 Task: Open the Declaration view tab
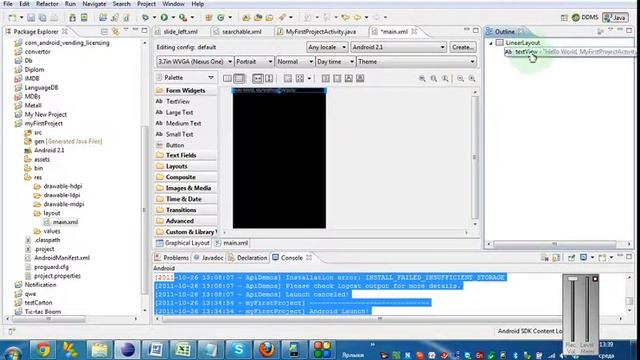click(x=248, y=258)
